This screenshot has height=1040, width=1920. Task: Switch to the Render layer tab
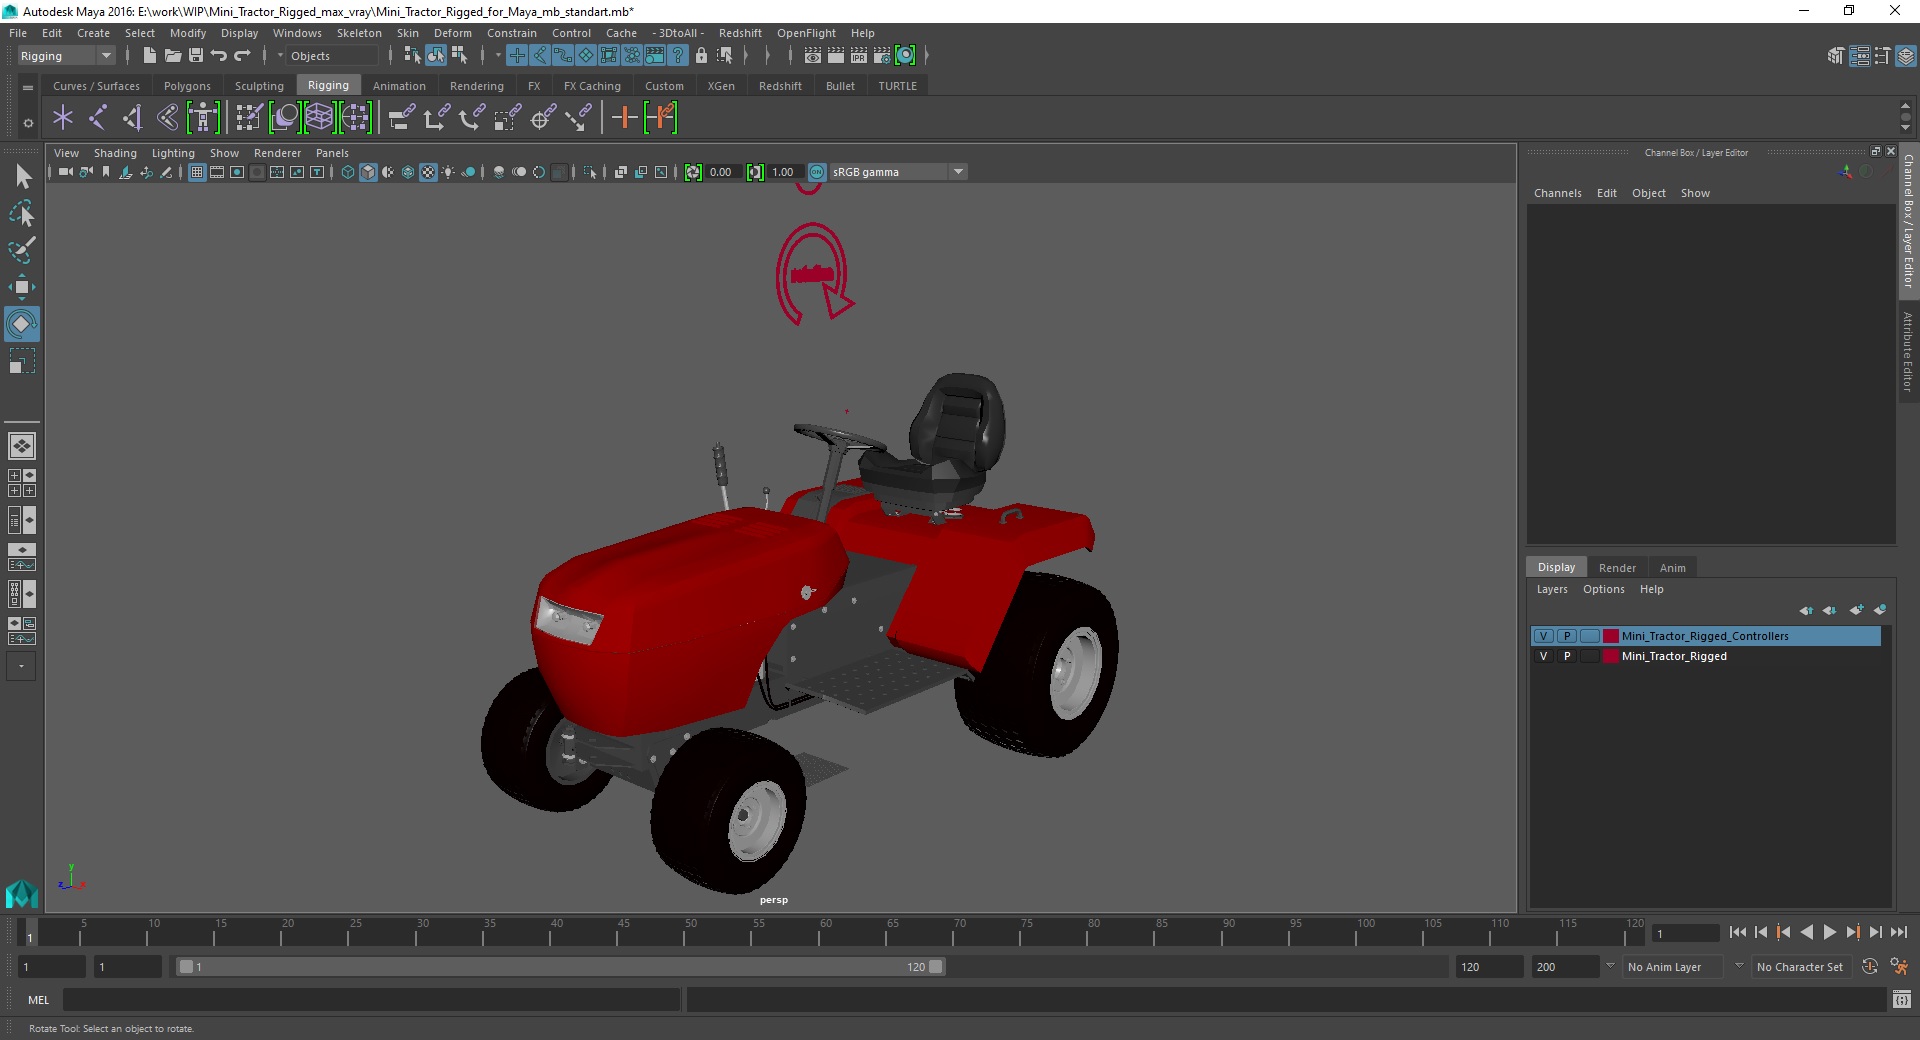1617,568
